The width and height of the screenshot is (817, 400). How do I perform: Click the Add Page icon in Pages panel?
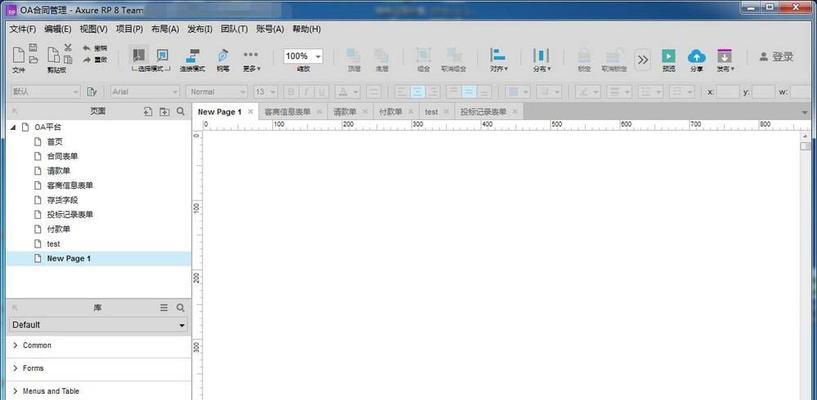pos(148,111)
